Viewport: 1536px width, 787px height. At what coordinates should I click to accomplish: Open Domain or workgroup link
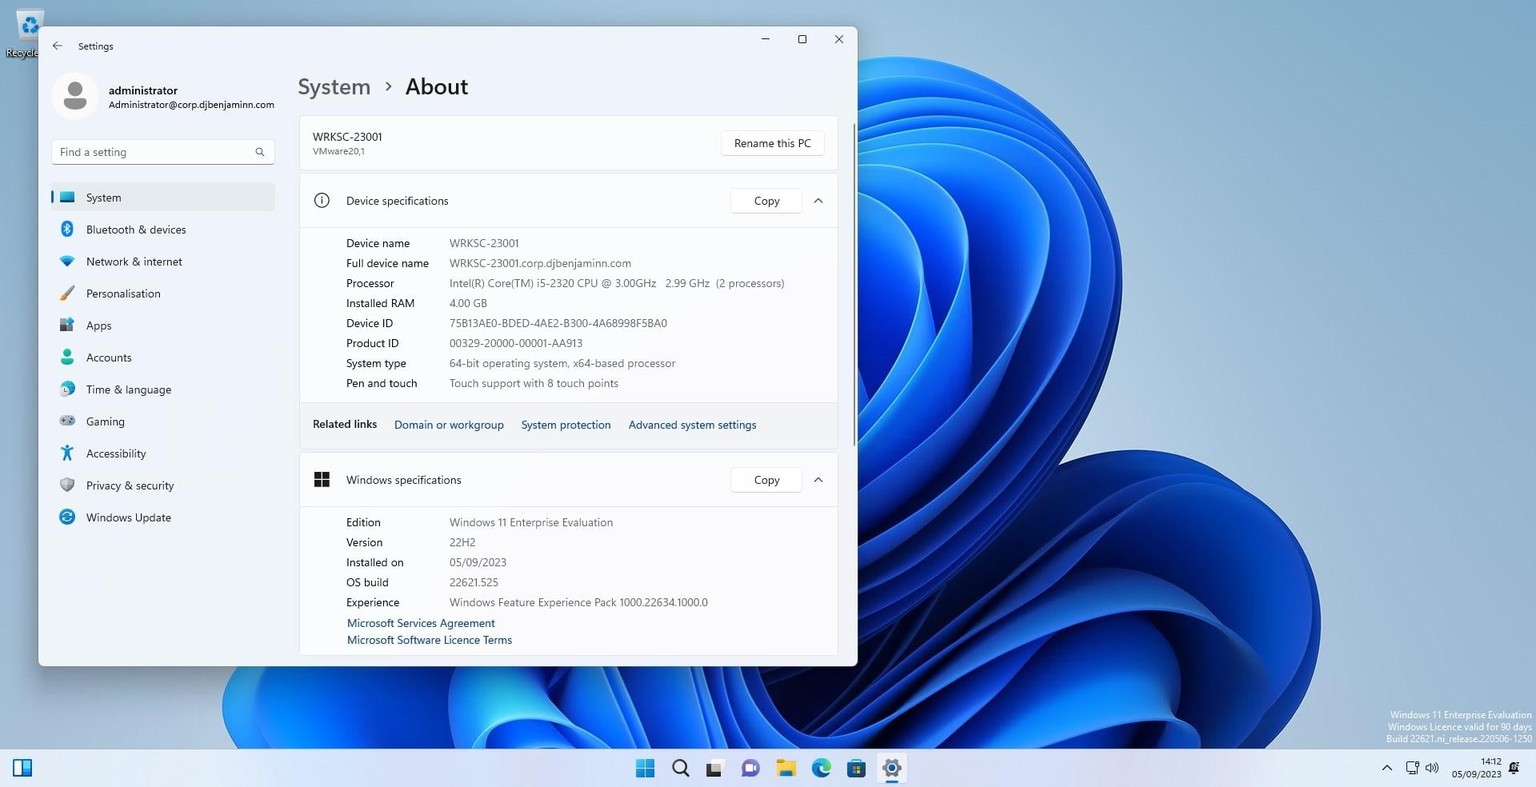(449, 425)
